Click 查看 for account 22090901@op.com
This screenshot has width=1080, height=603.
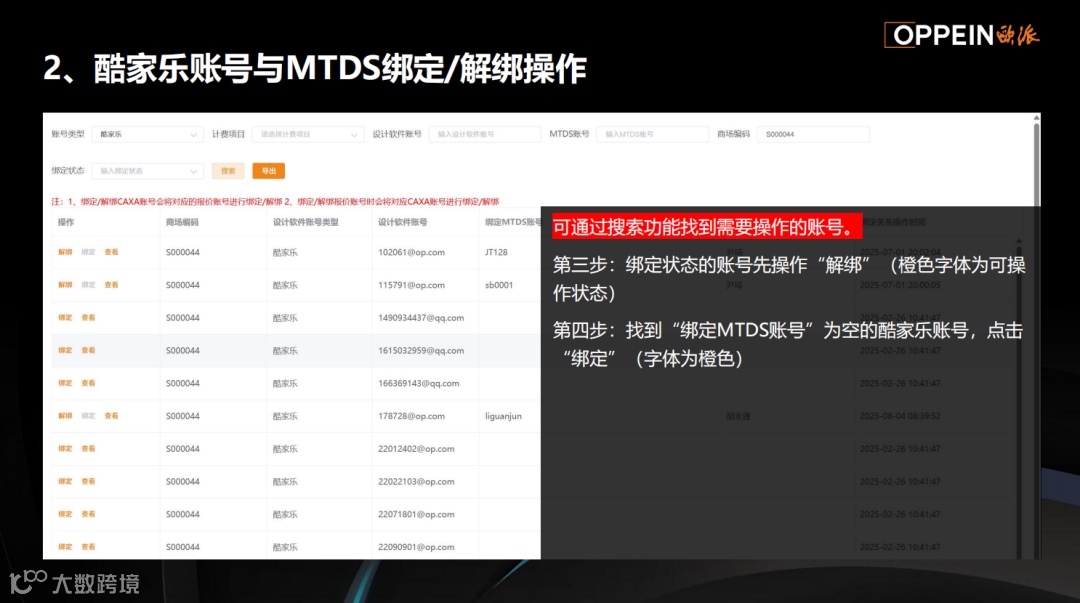coord(88,546)
